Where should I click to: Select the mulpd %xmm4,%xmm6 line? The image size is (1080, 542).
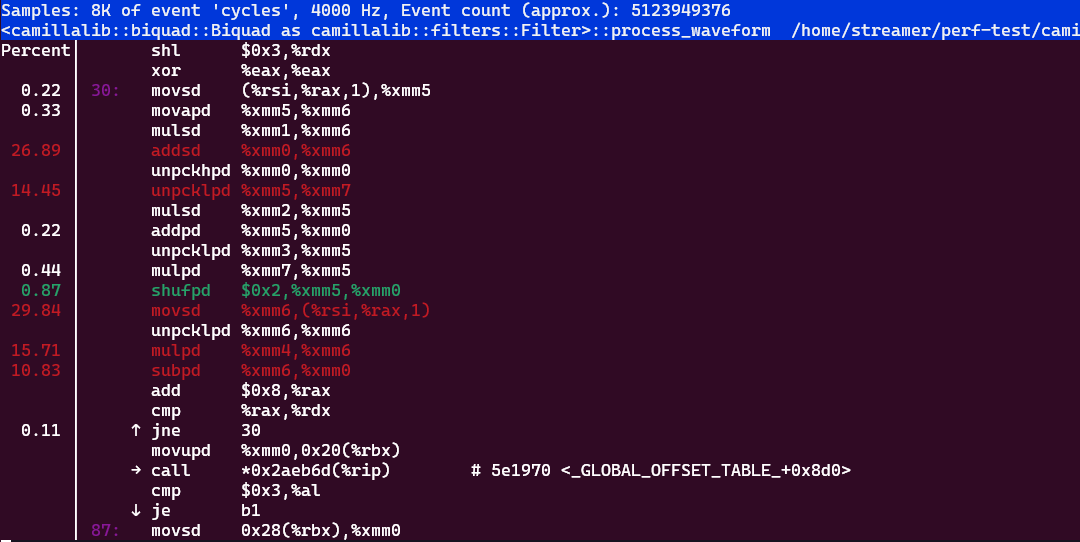[x=251, y=350]
